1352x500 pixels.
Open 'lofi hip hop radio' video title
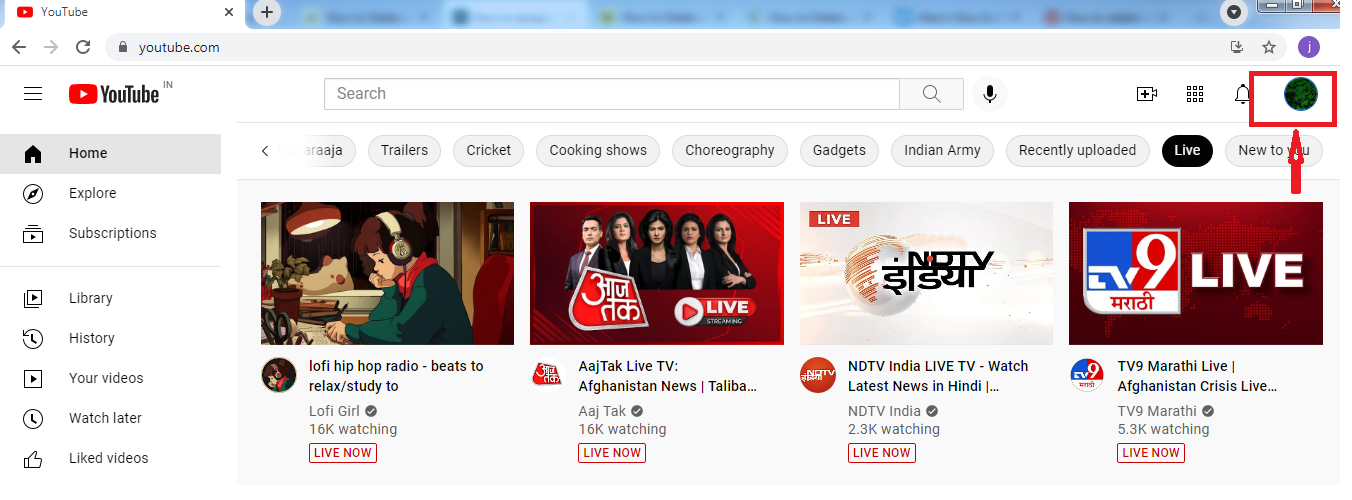pos(396,376)
